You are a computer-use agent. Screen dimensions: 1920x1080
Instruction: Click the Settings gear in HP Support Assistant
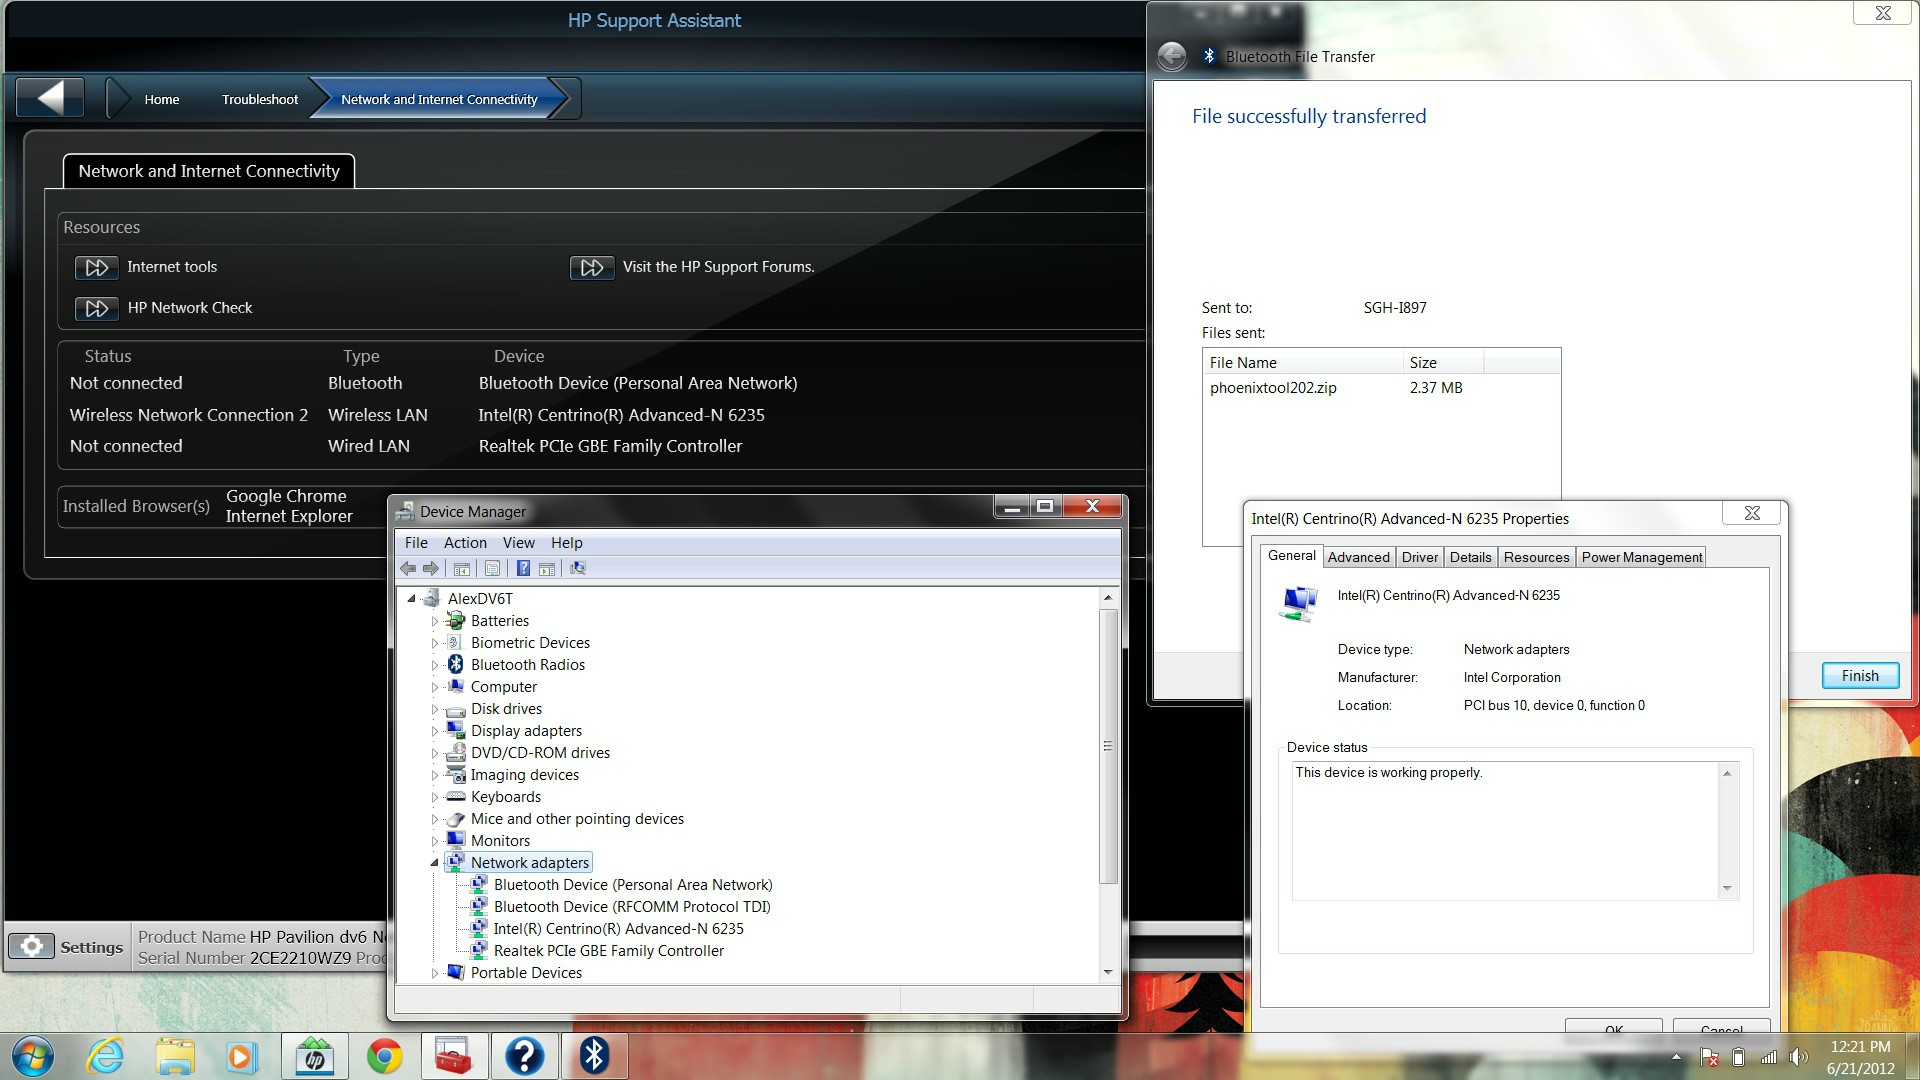(31, 946)
